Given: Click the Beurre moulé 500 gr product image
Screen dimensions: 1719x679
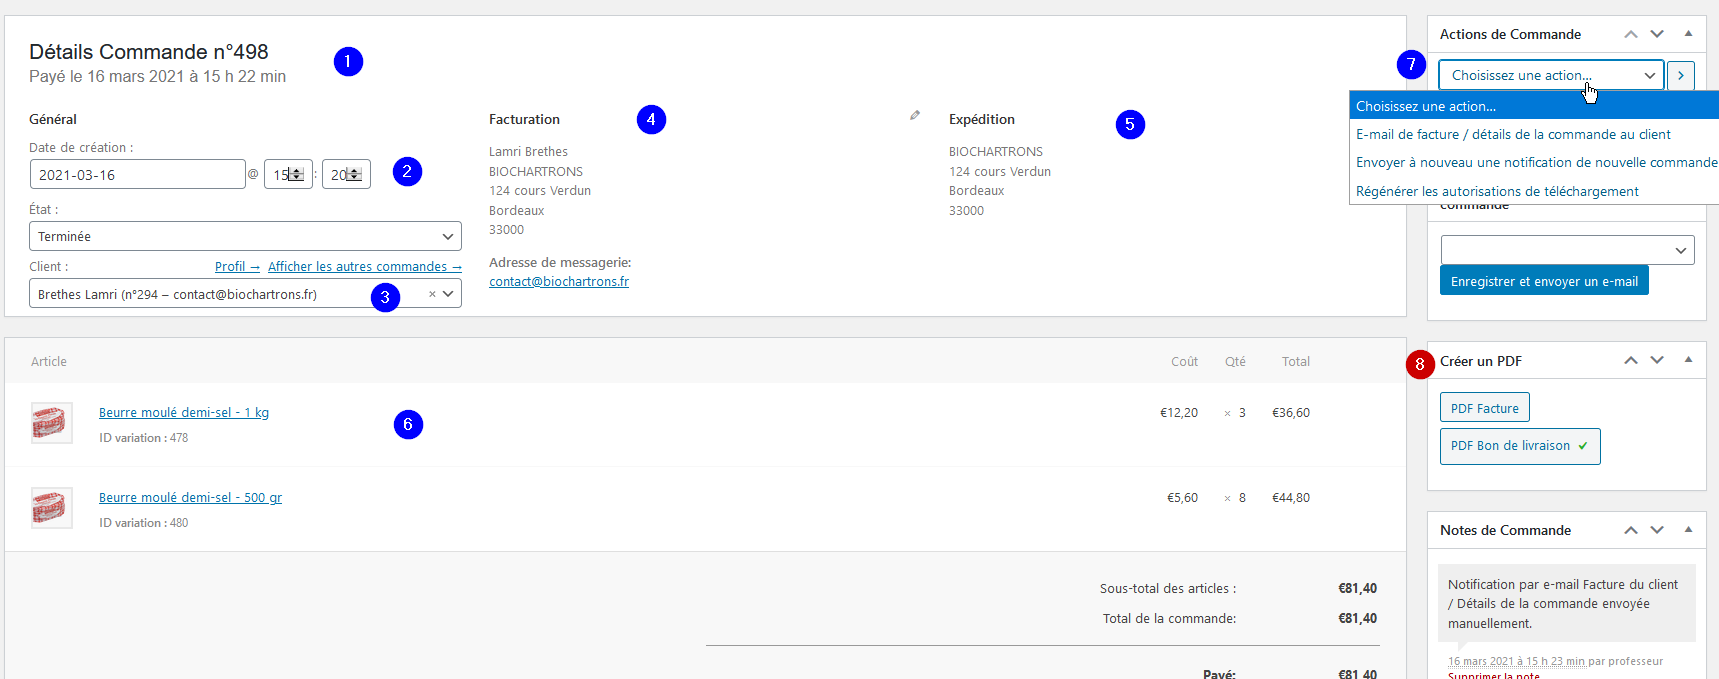Looking at the screenshot, I should point(52,508).
